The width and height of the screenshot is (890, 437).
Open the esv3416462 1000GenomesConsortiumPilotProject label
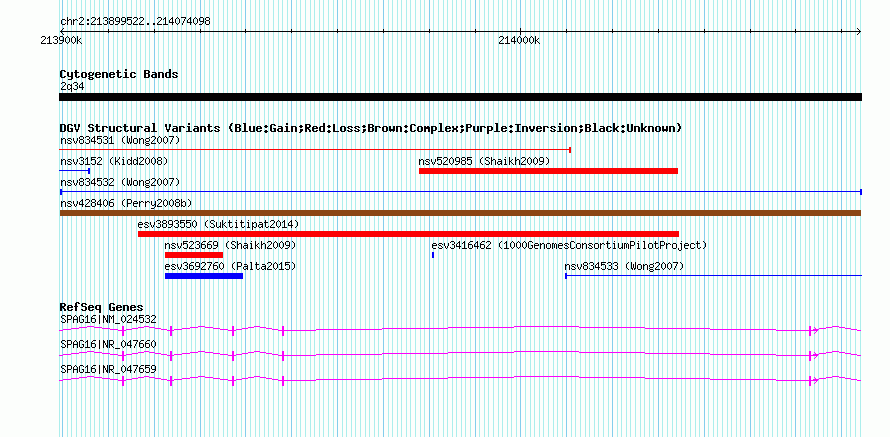coord(569,245)
